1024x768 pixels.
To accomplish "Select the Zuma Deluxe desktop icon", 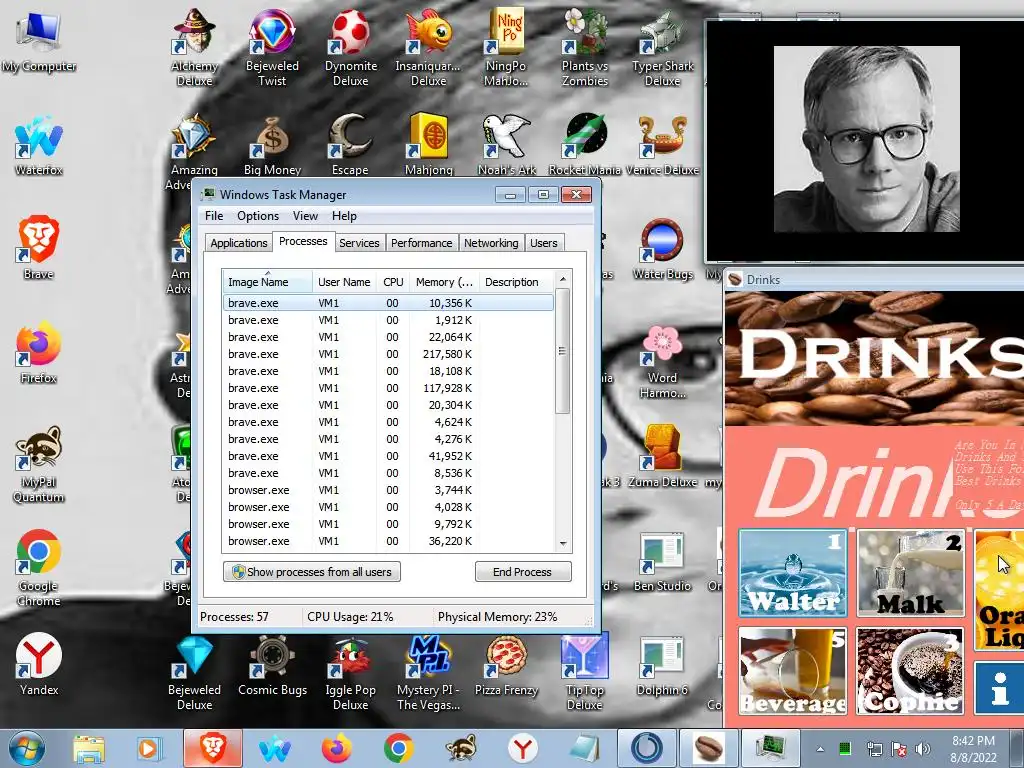I will click(662, 456).
